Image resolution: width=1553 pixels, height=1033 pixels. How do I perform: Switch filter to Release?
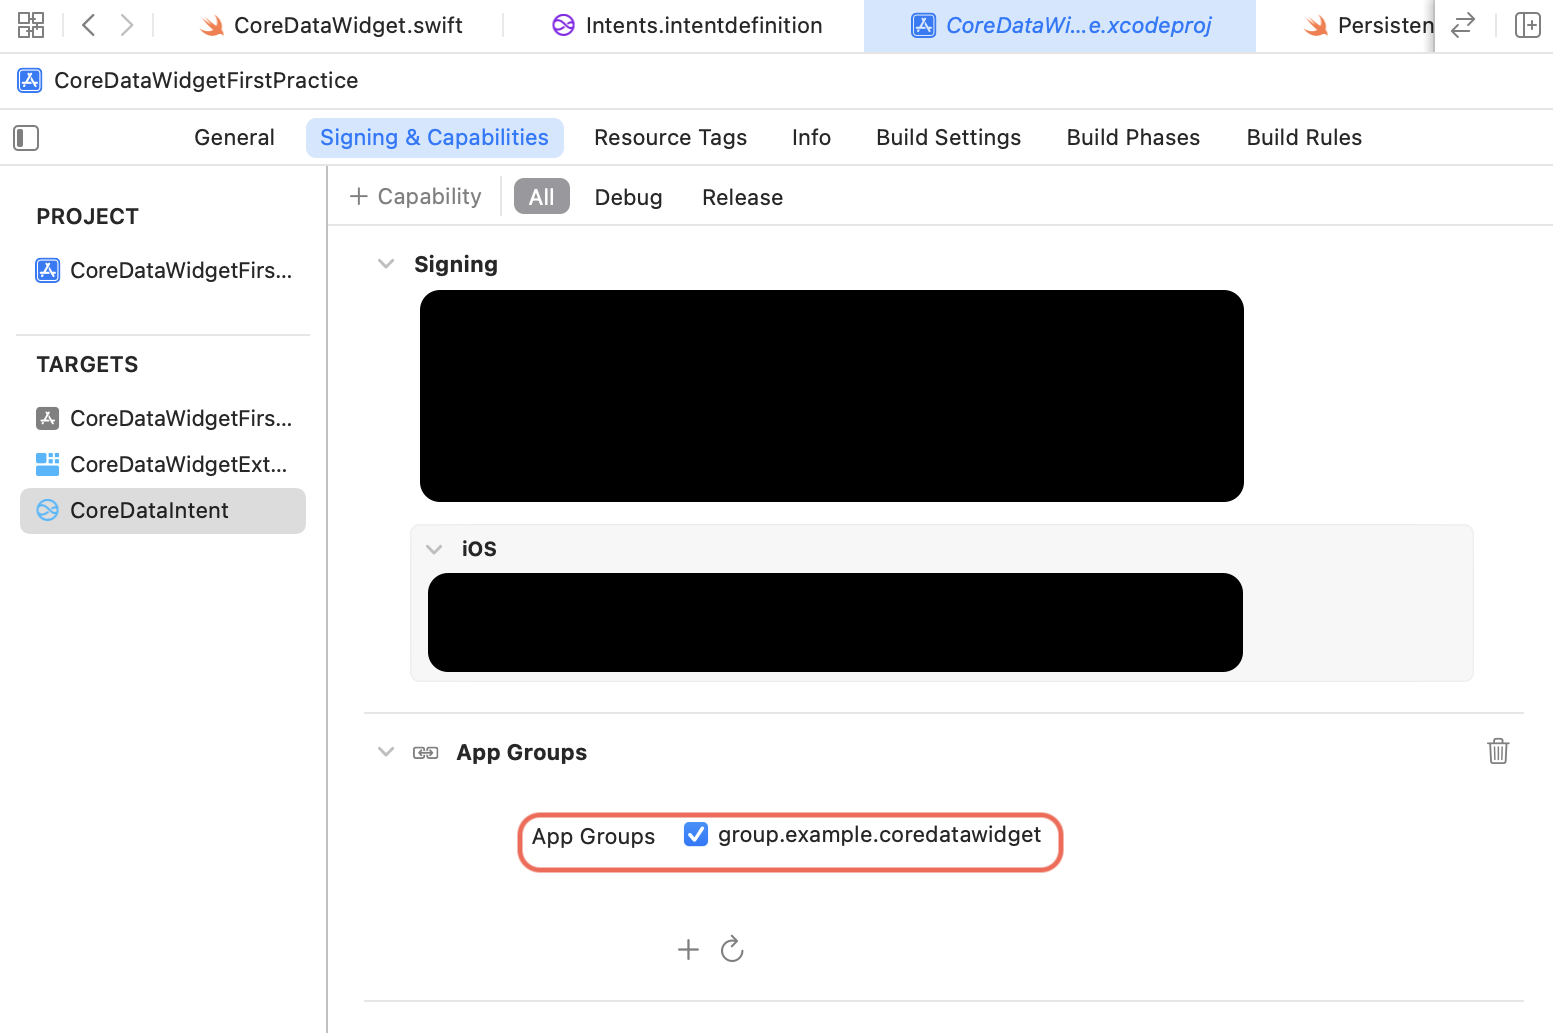[x=742, y=196]
